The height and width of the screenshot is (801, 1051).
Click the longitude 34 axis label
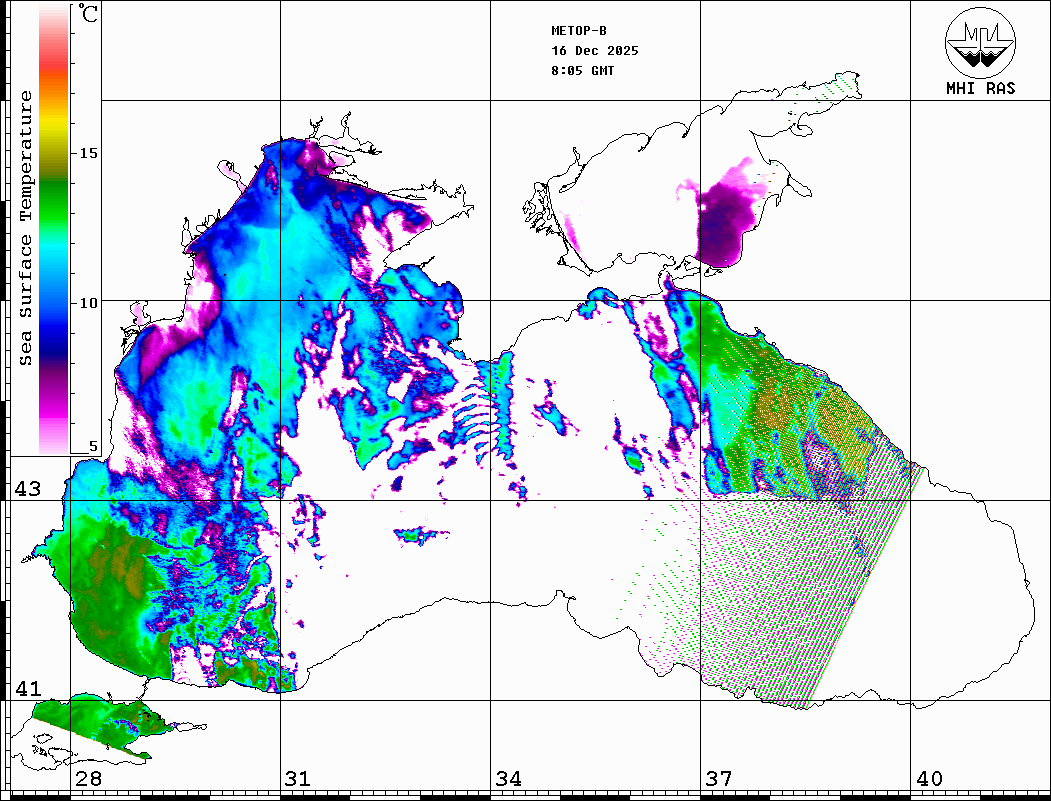click(508, 779)
